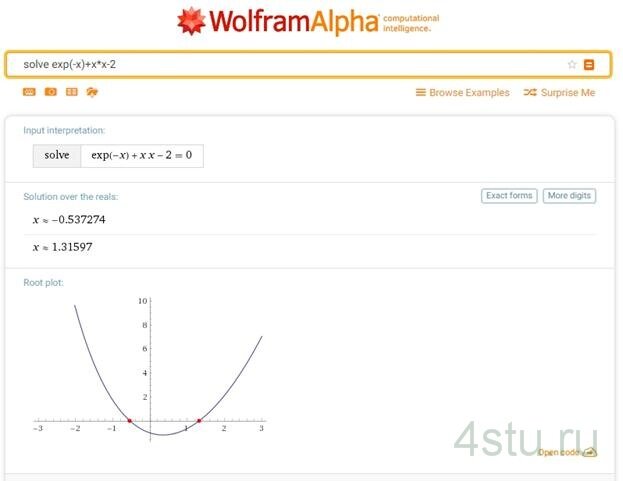Open the extended keyboard icon
The height and width of the screenshot is (481, 623).
pos(29,92)
